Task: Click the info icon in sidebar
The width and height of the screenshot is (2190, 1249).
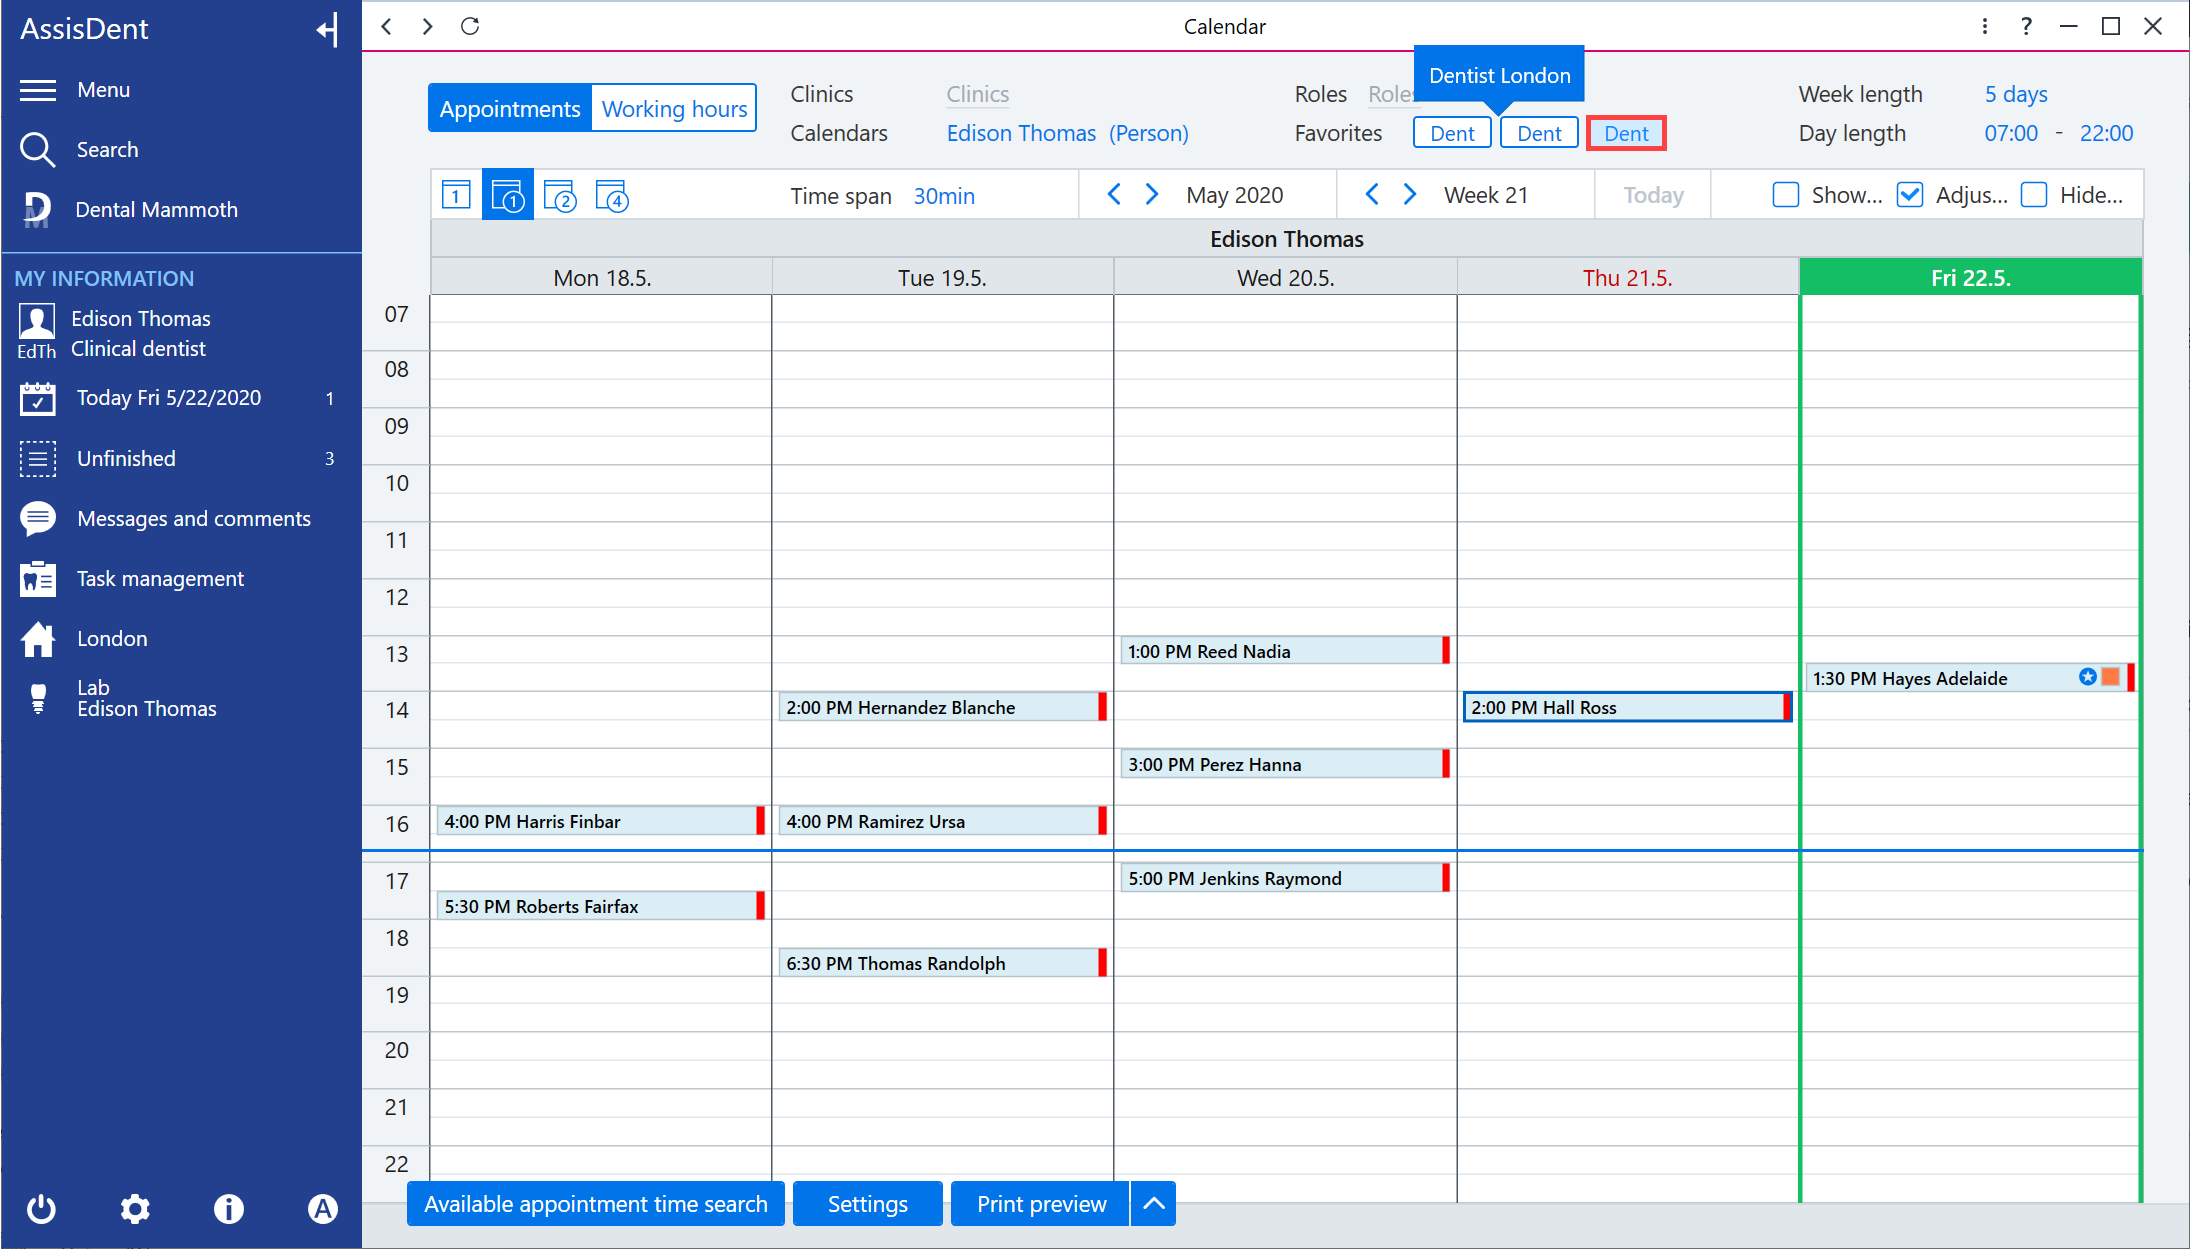Action: pyautogui.click(x=229, y=1209)
